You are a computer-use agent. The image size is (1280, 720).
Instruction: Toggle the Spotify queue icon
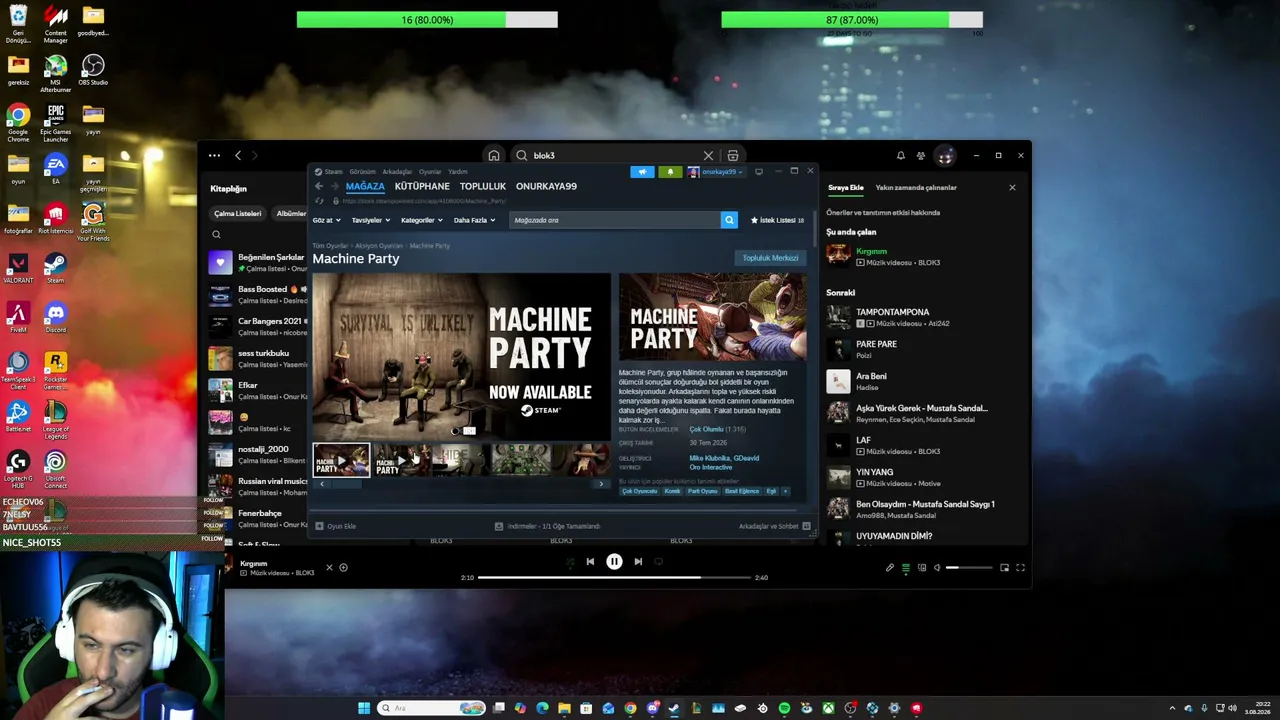pyautogui.click(x=906, y=567)
